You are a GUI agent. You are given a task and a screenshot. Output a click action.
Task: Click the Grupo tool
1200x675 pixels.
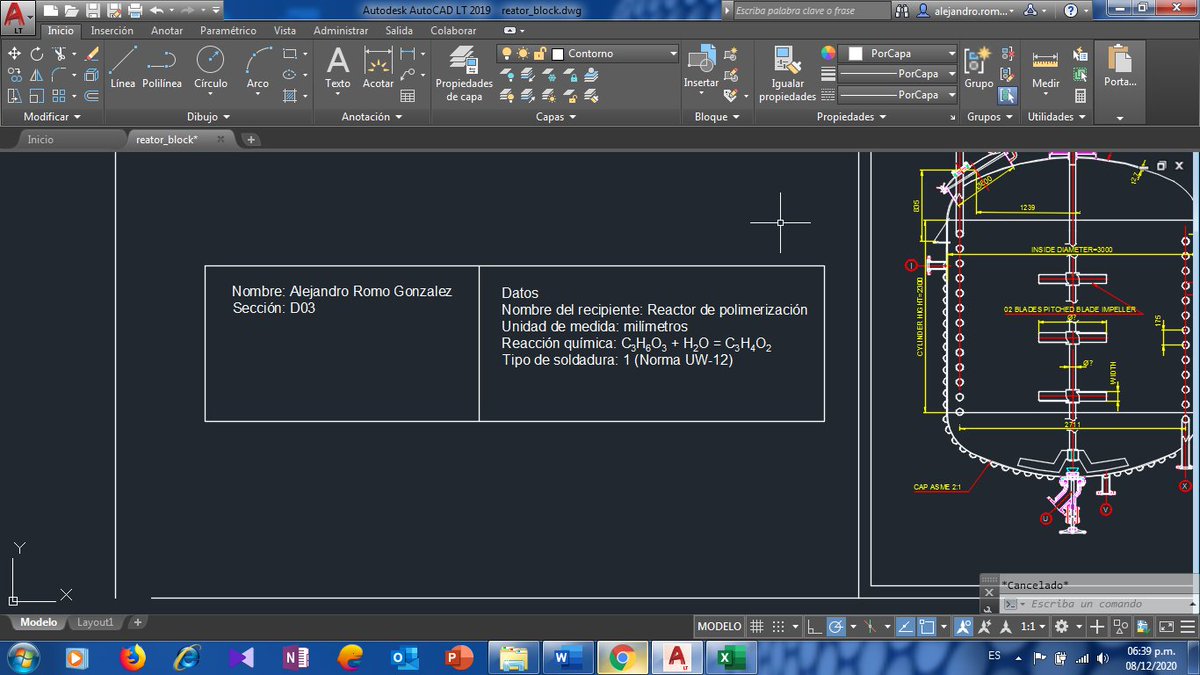pos(978,67)
